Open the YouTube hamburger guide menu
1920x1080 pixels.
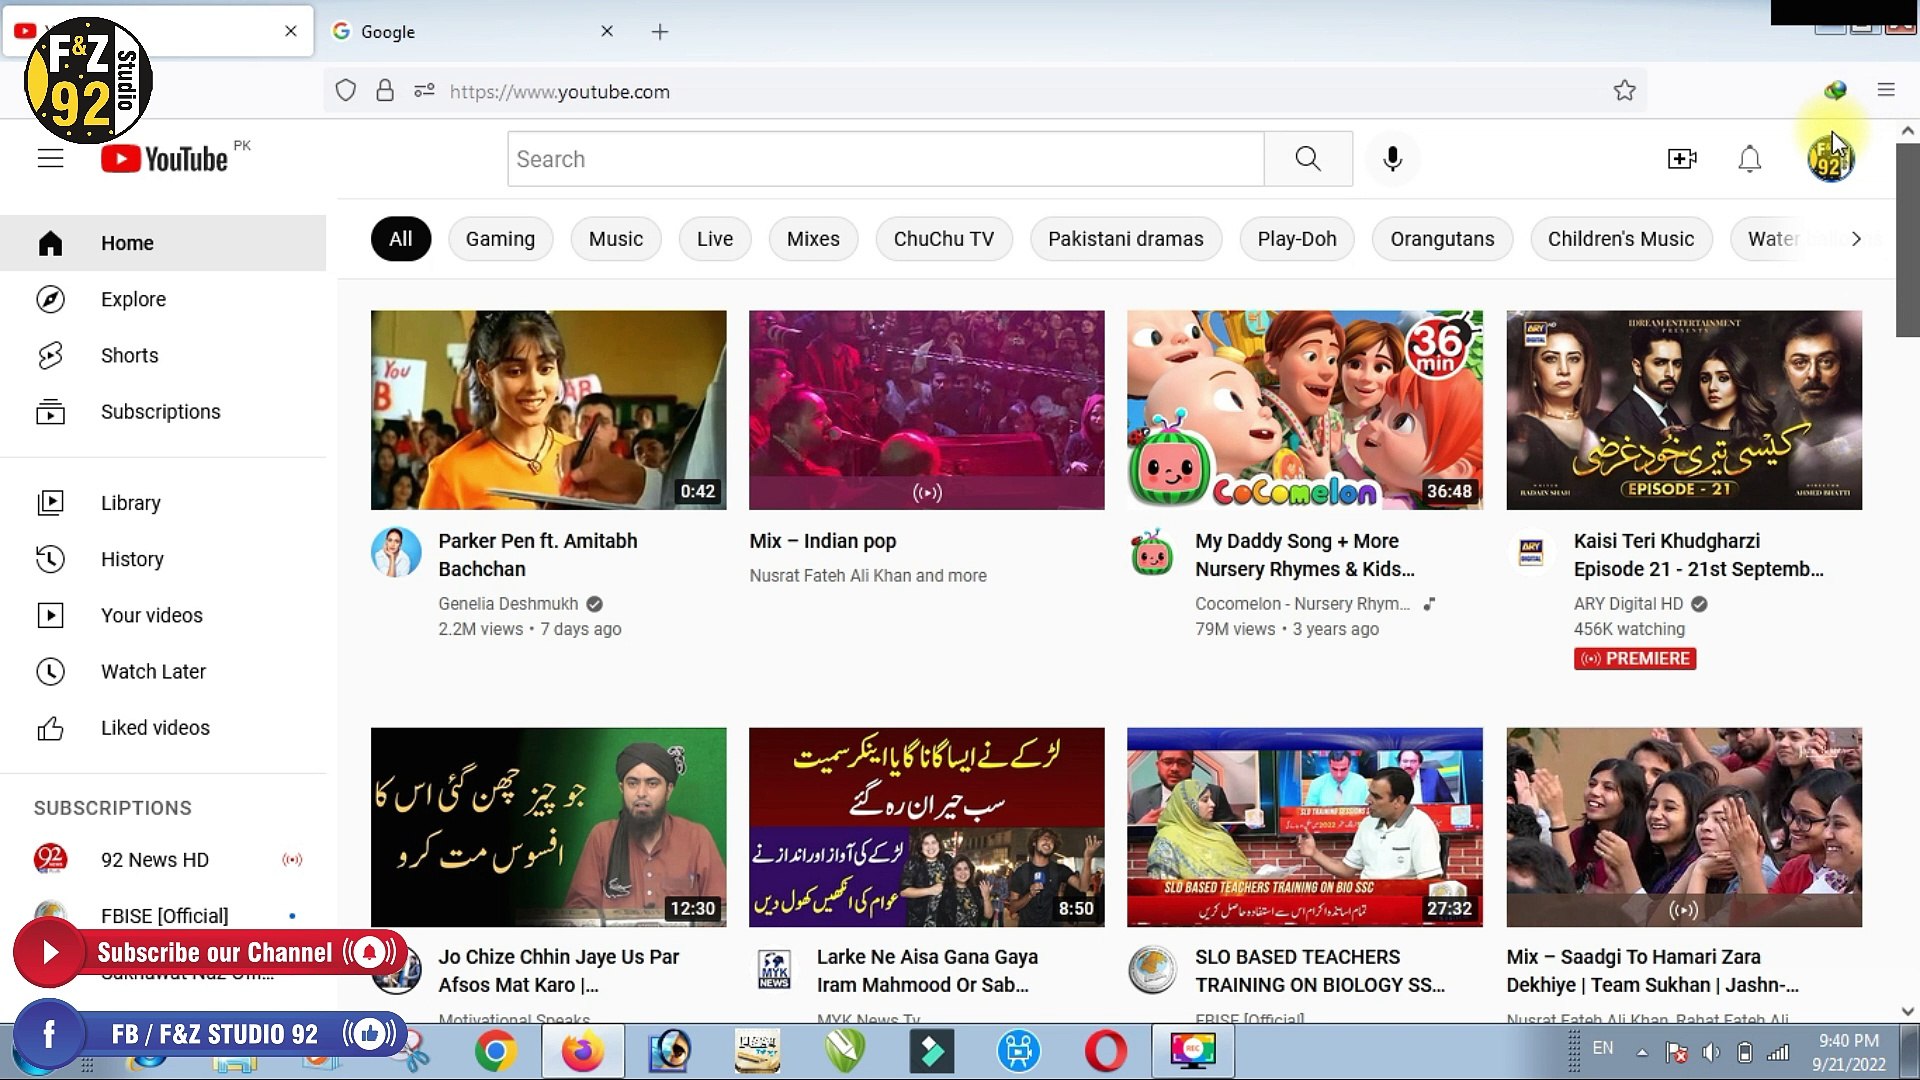point(50,159)
